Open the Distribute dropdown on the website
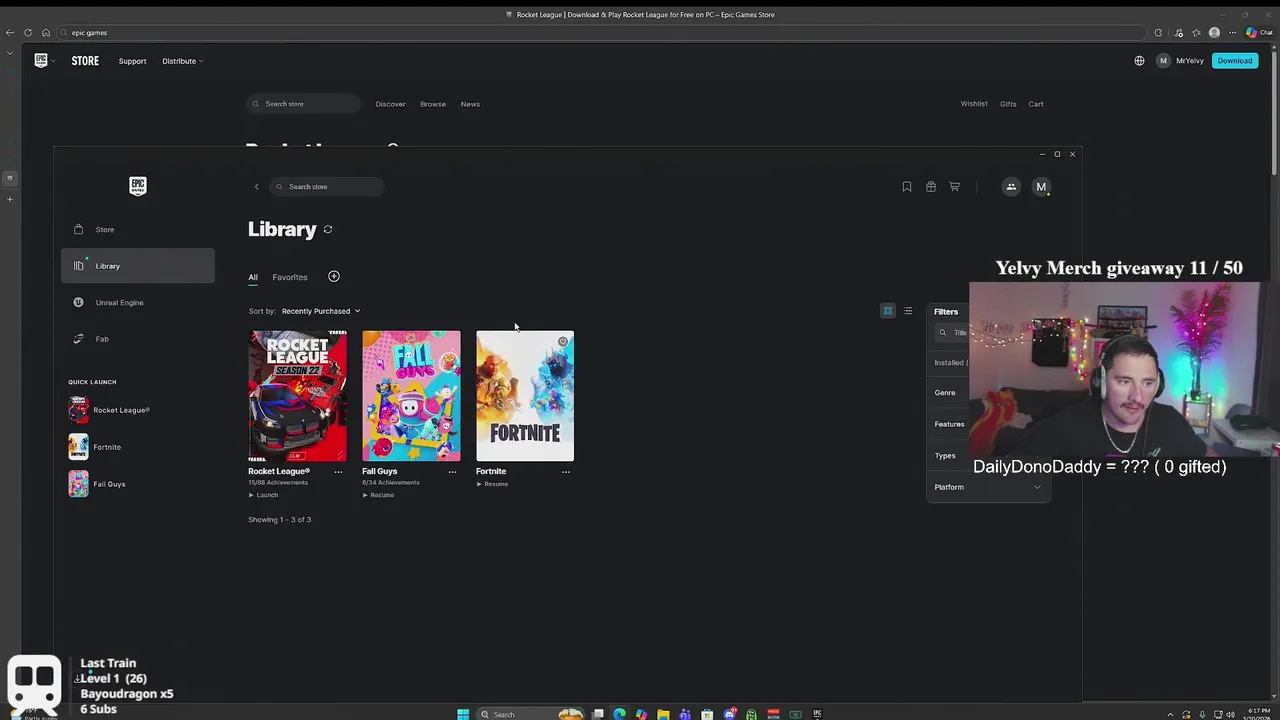This screenshot has width=1280, height=720. 182,61
